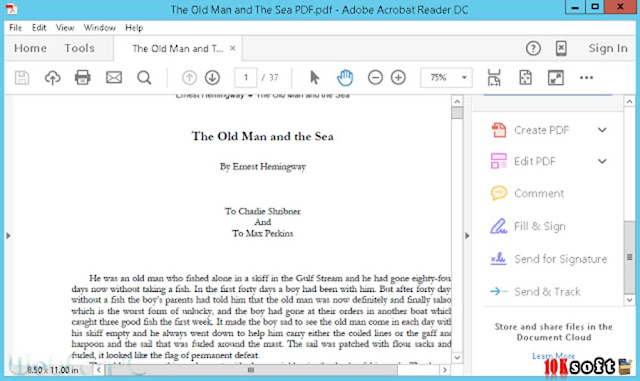Zoom out with minus icon
The height and width of the screenshot is (381, 640).
375,78
